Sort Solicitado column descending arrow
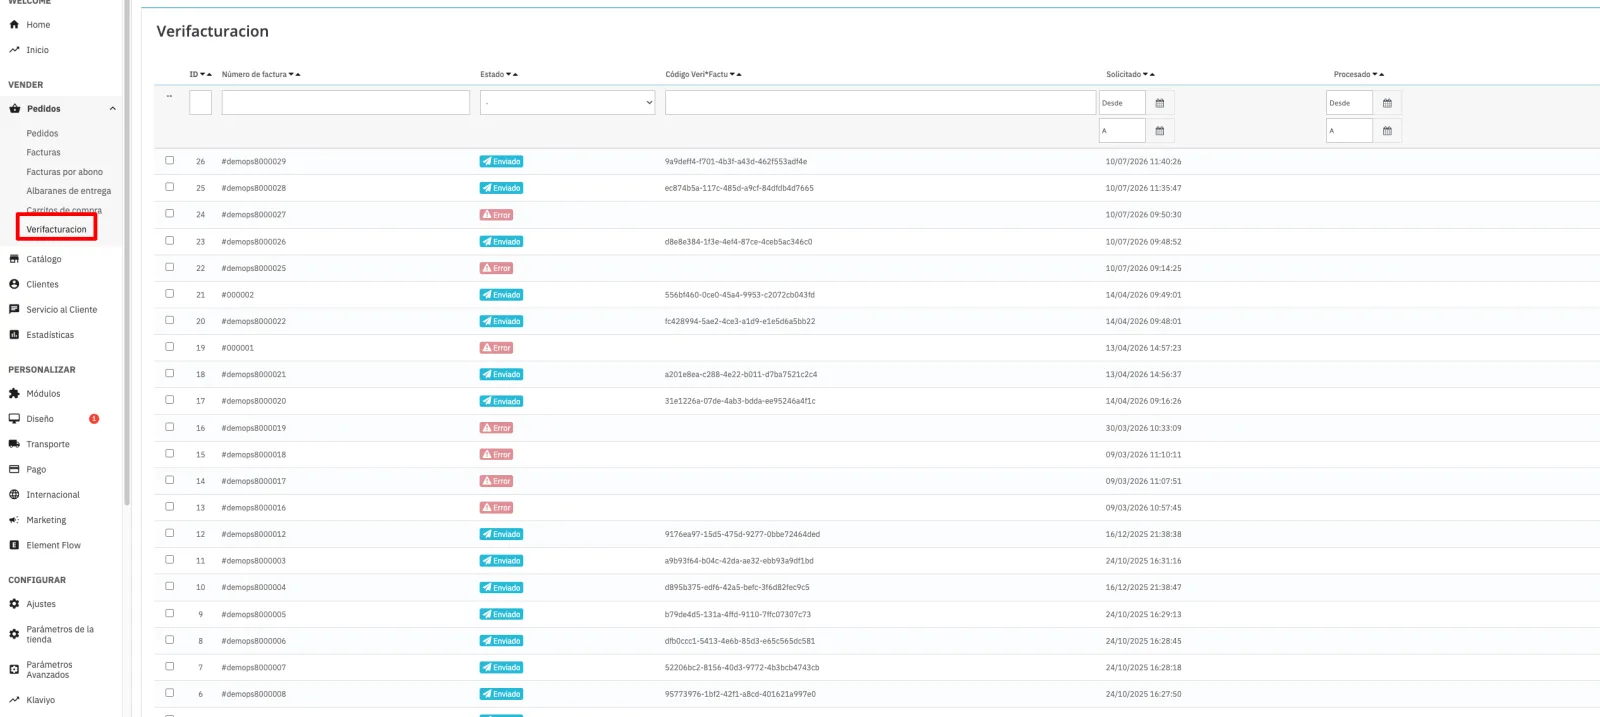 pyautogui.click(x=1146, y=75)
